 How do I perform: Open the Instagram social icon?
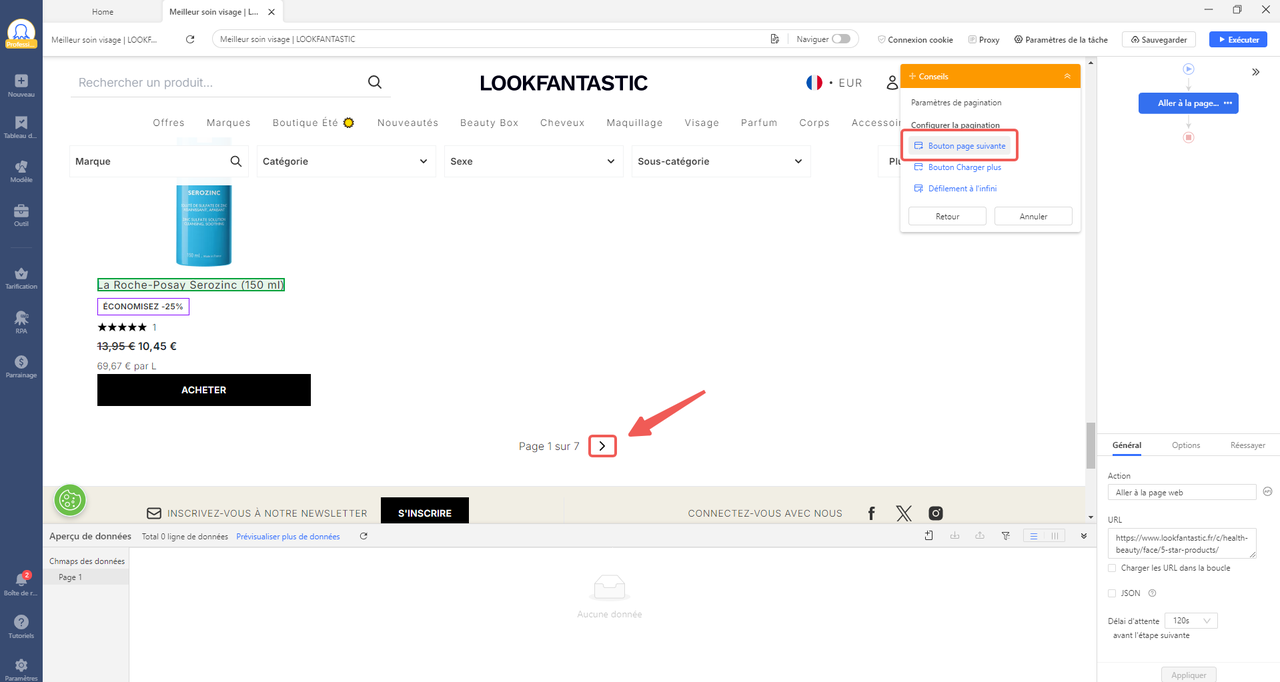point(936,513)
